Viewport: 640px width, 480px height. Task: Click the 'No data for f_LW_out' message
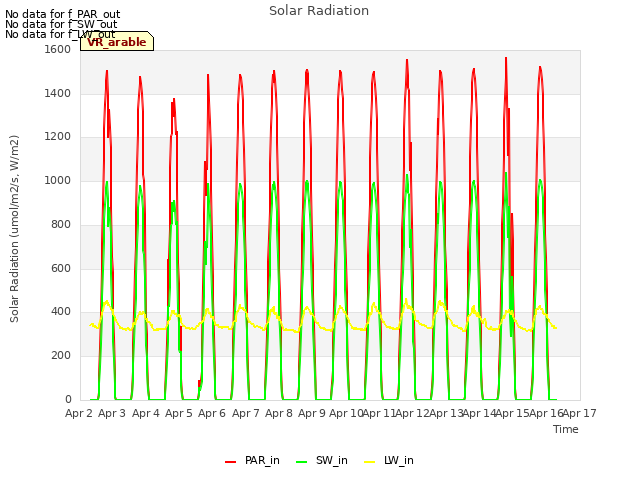pos(60,34)
